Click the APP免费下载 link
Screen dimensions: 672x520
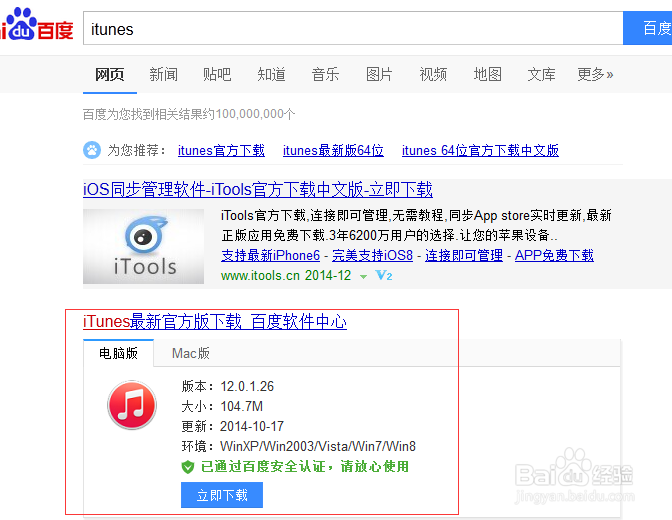point(554,255)
